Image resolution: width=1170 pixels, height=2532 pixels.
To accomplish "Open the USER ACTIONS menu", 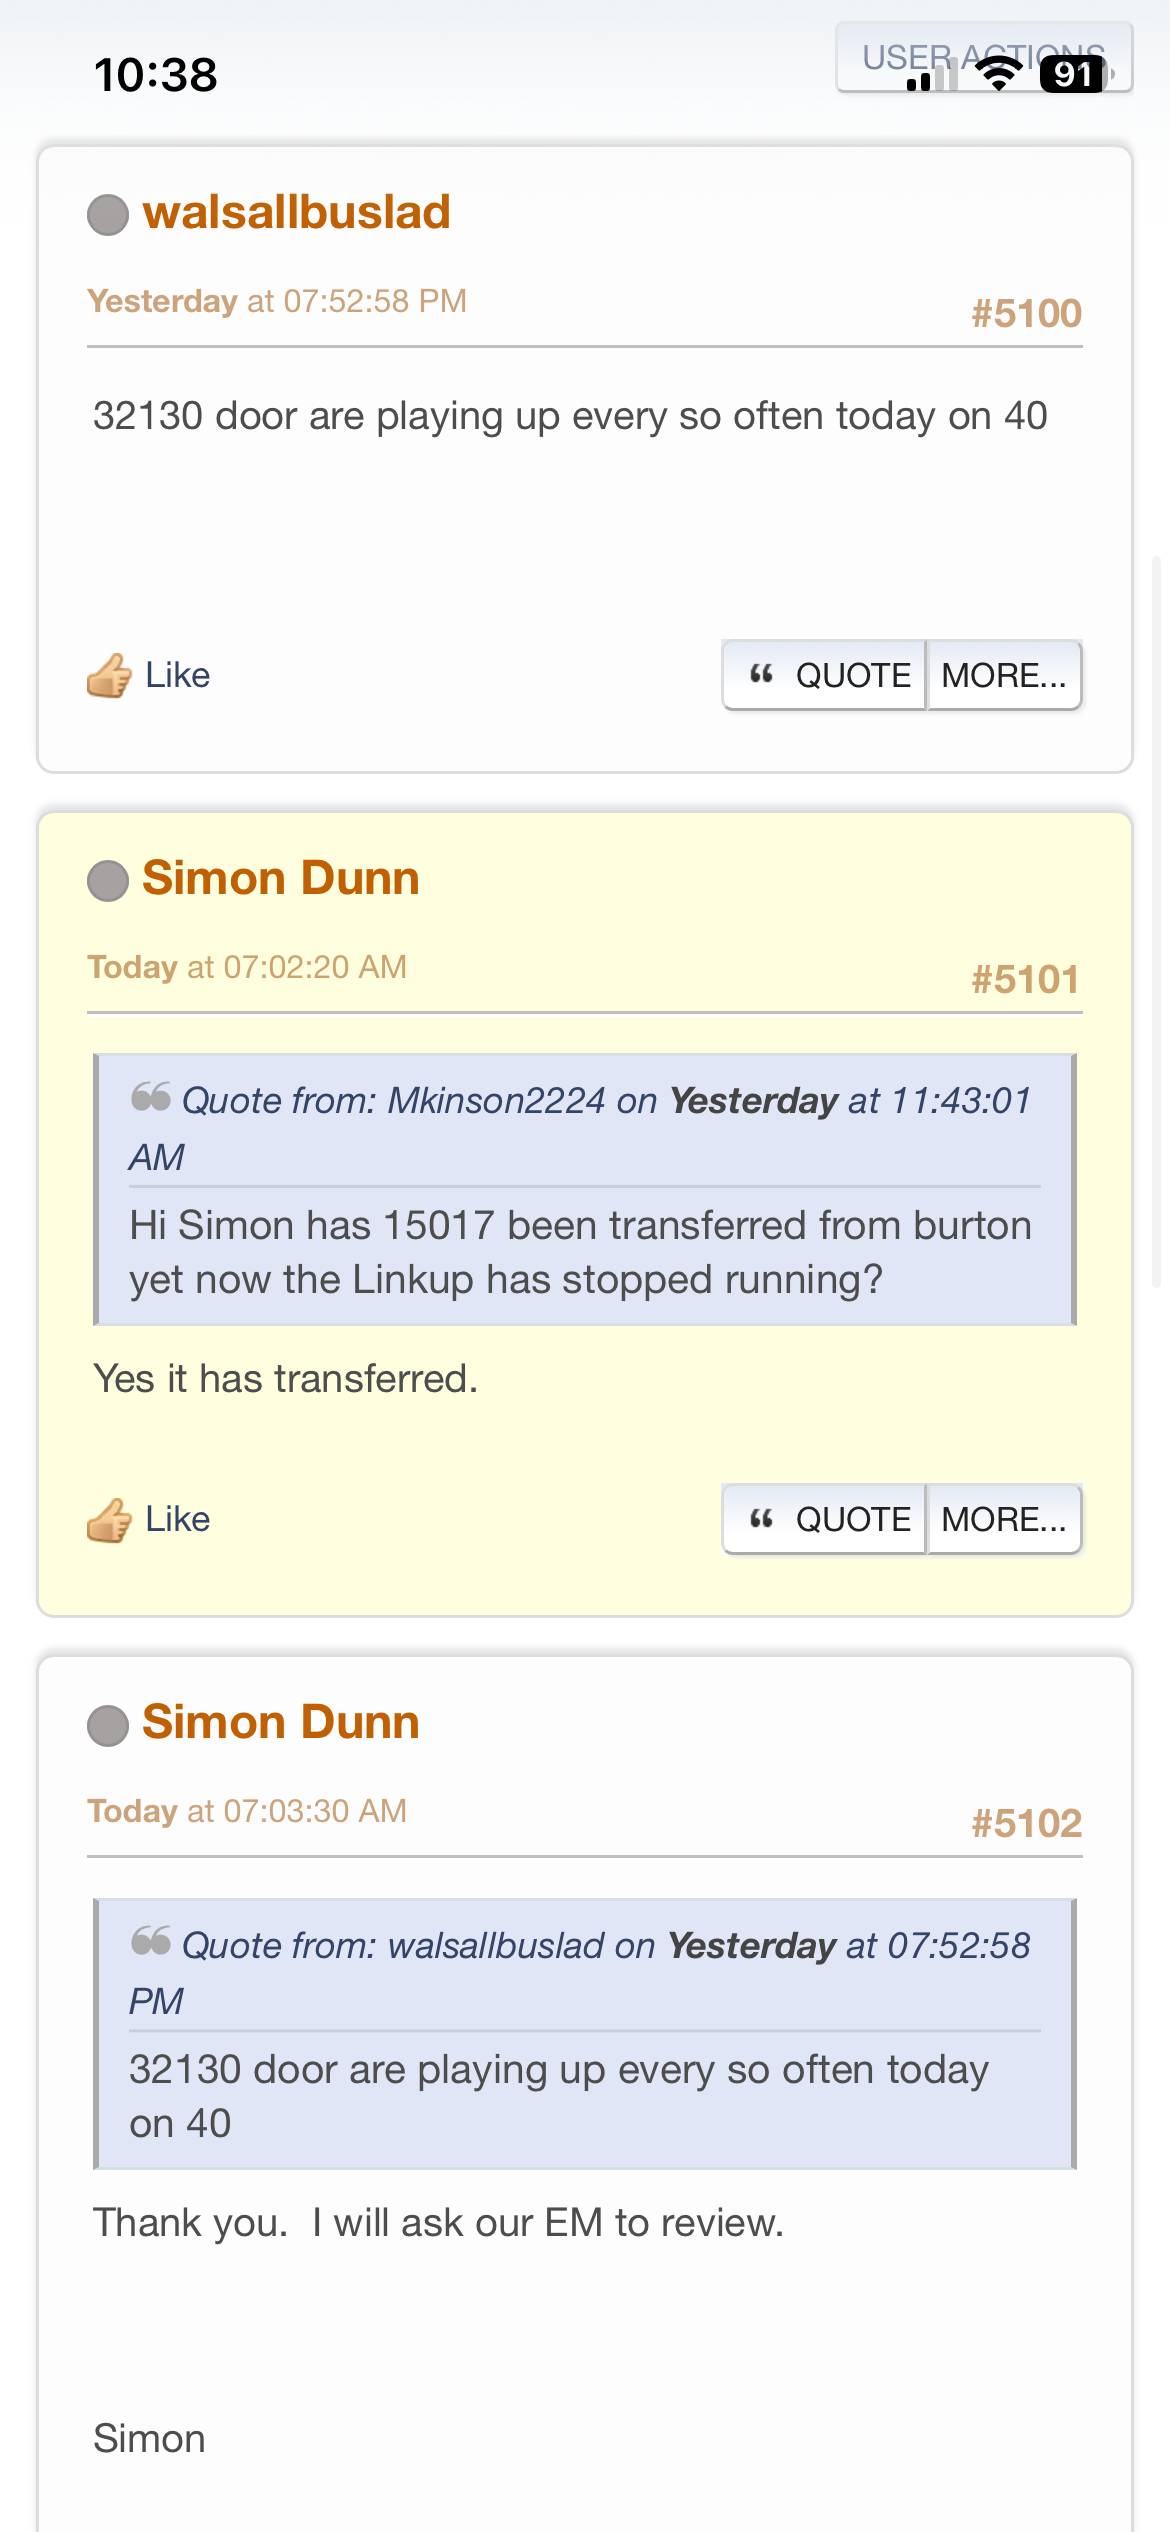I will (x=984, y=57).
